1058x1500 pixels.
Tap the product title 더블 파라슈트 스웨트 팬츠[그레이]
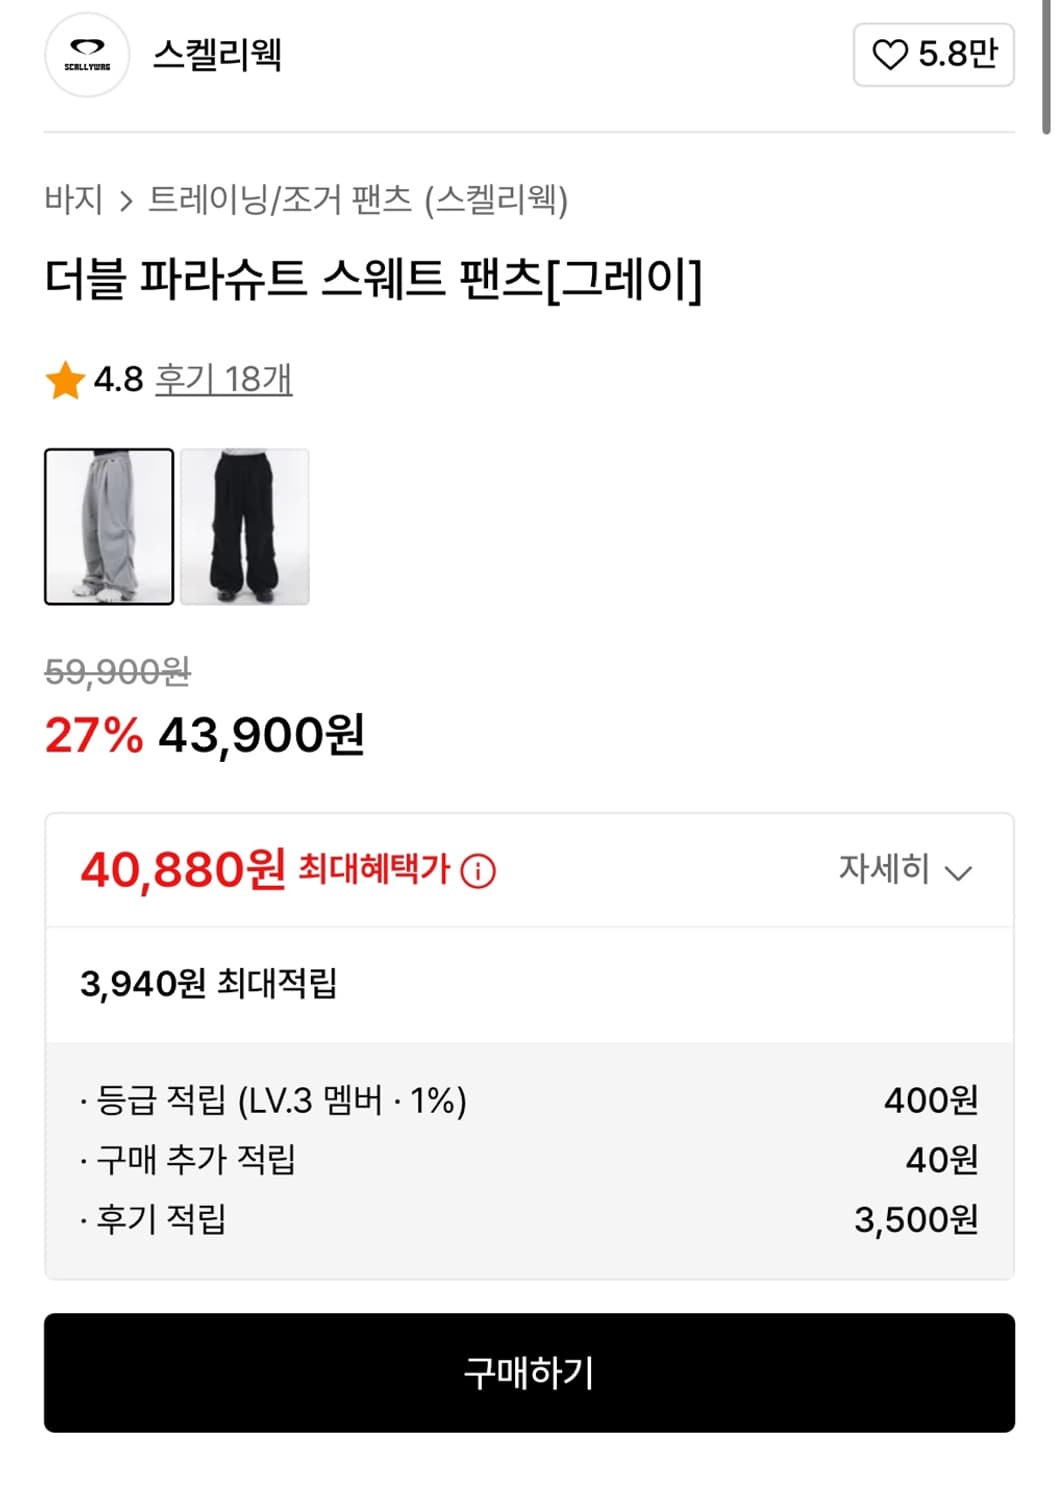[x=373, y=279]
